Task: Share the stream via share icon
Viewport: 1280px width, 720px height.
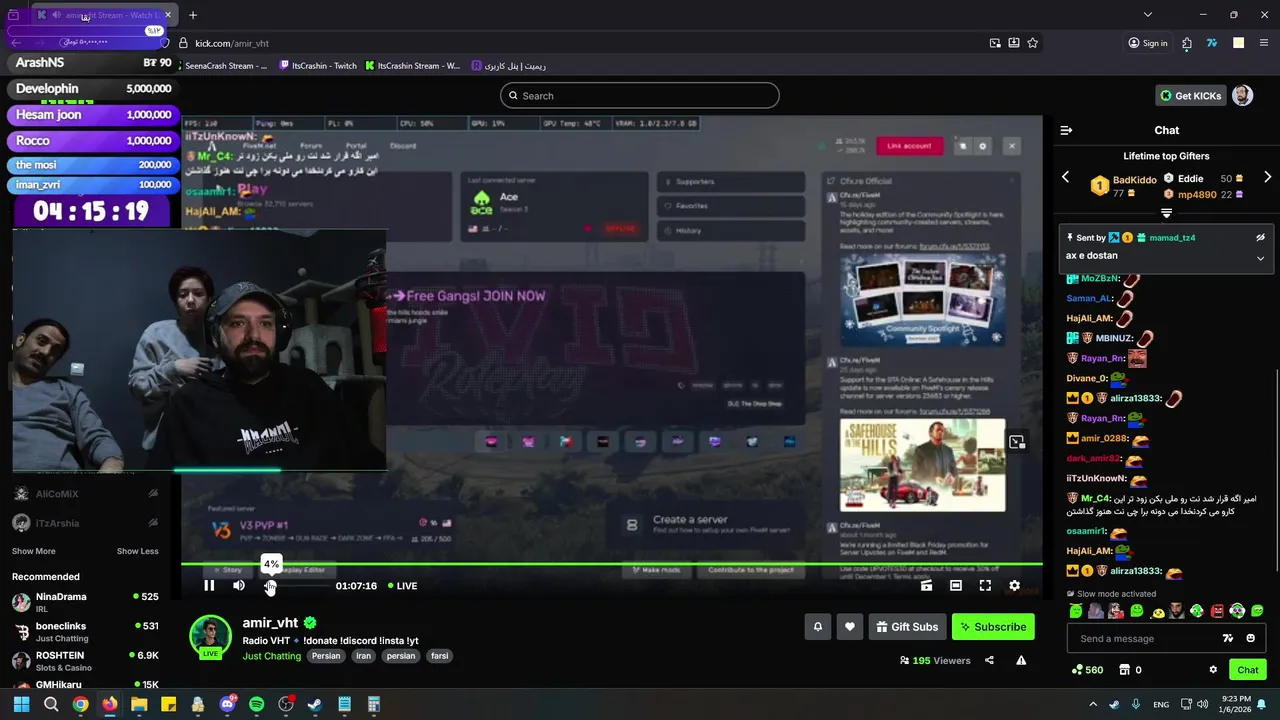Action: coord(989,660)
